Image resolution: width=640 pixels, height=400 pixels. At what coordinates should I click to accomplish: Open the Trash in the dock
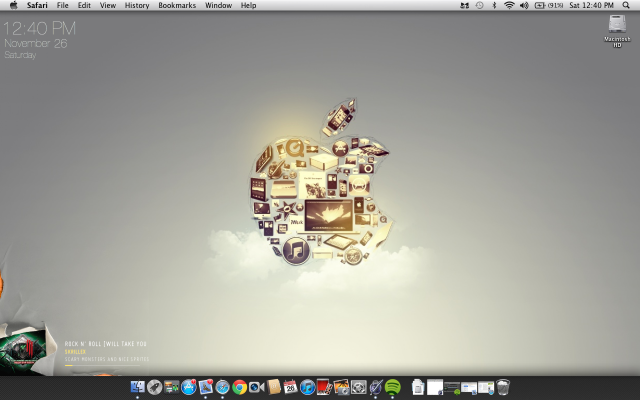[x=503, y=387]
